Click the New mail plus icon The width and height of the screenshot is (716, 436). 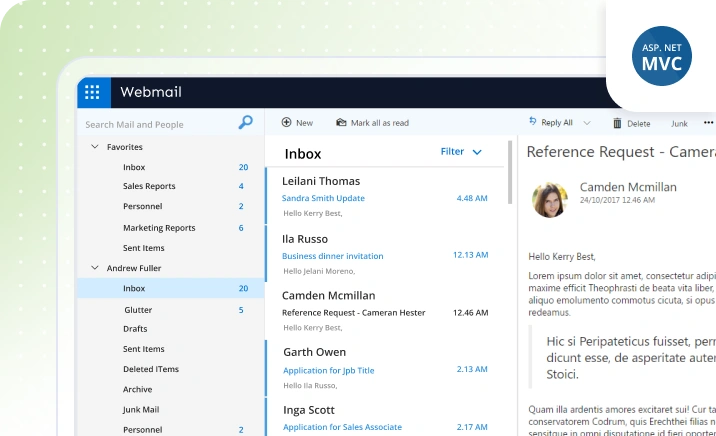(286, 122)
